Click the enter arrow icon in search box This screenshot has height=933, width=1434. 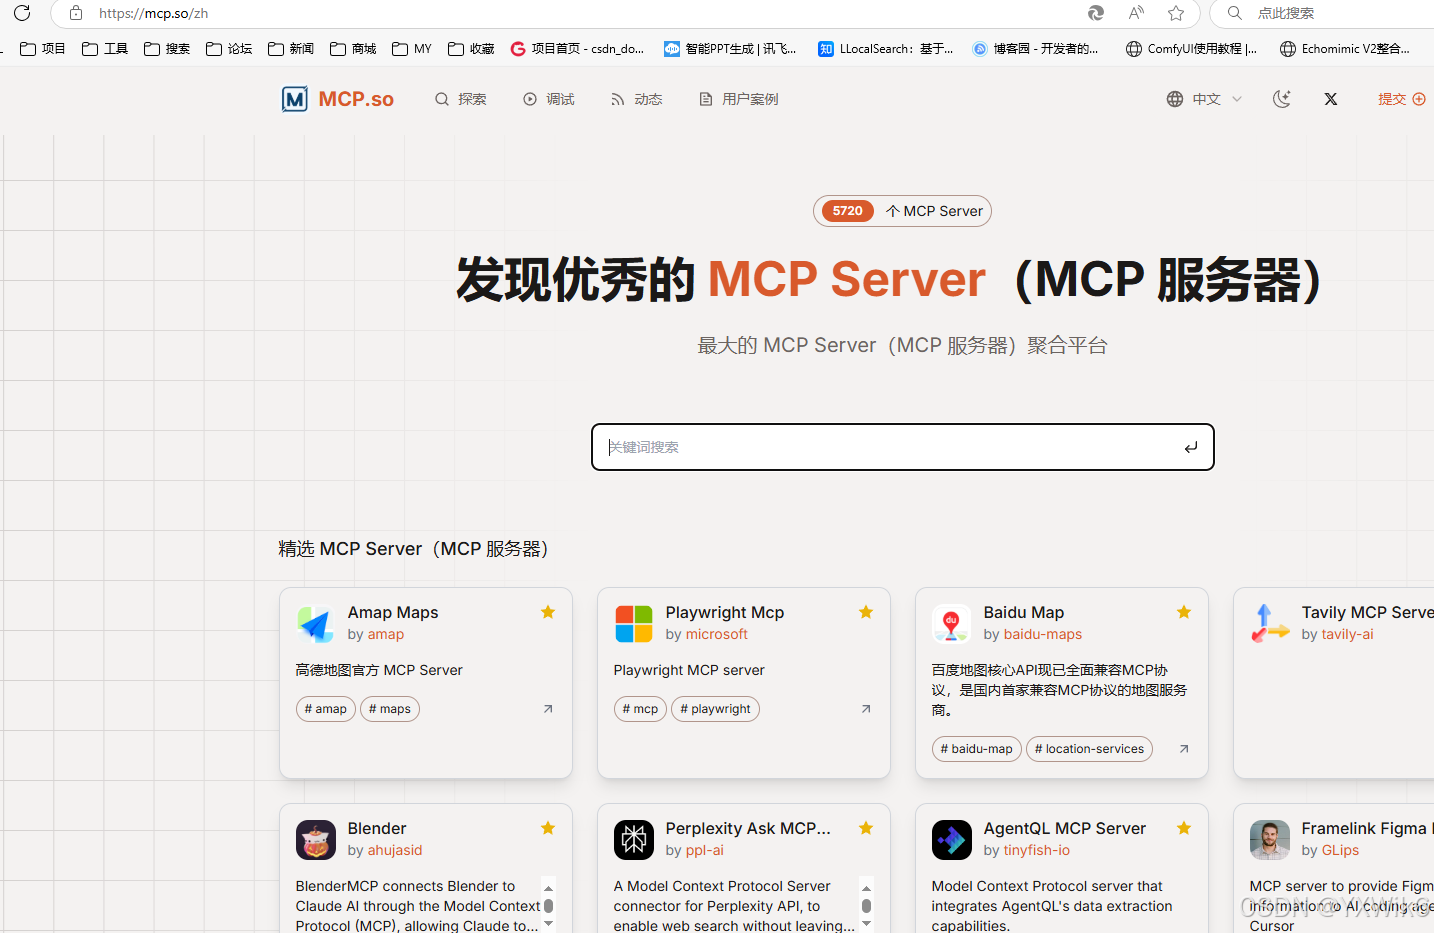[x=1190, y=447]
